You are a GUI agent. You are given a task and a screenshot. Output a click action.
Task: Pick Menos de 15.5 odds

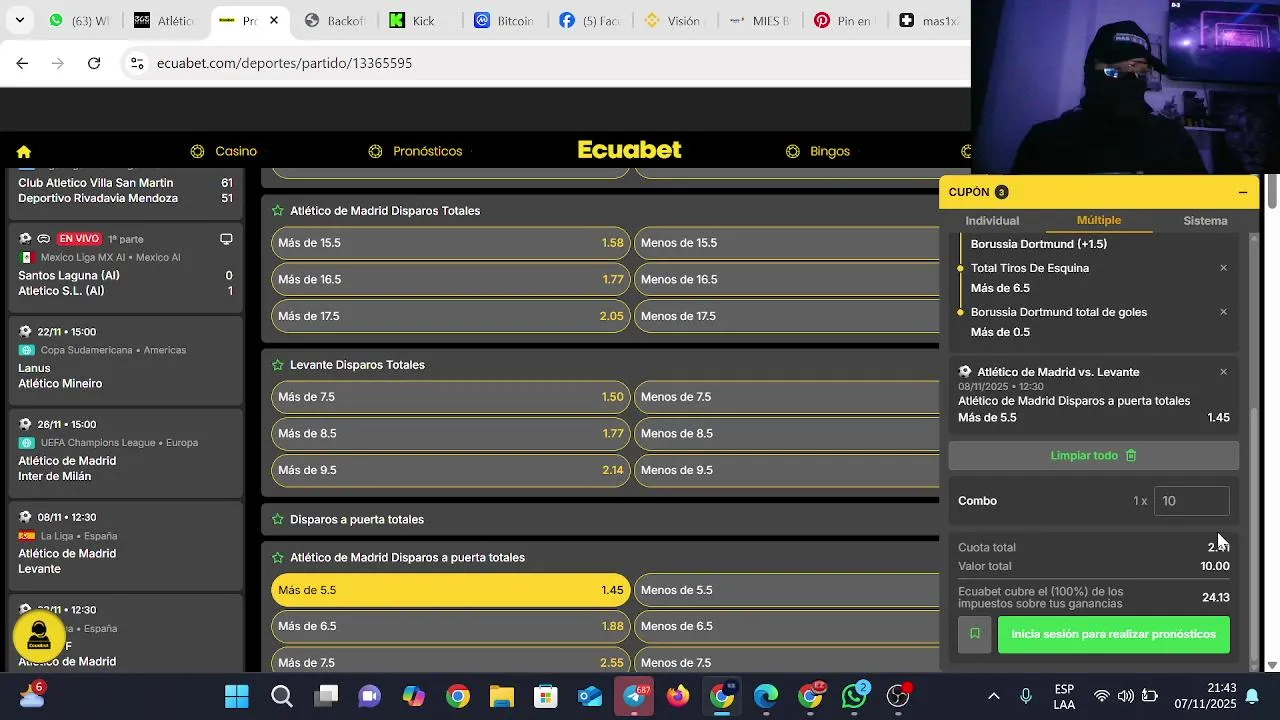tap(788, 243)
